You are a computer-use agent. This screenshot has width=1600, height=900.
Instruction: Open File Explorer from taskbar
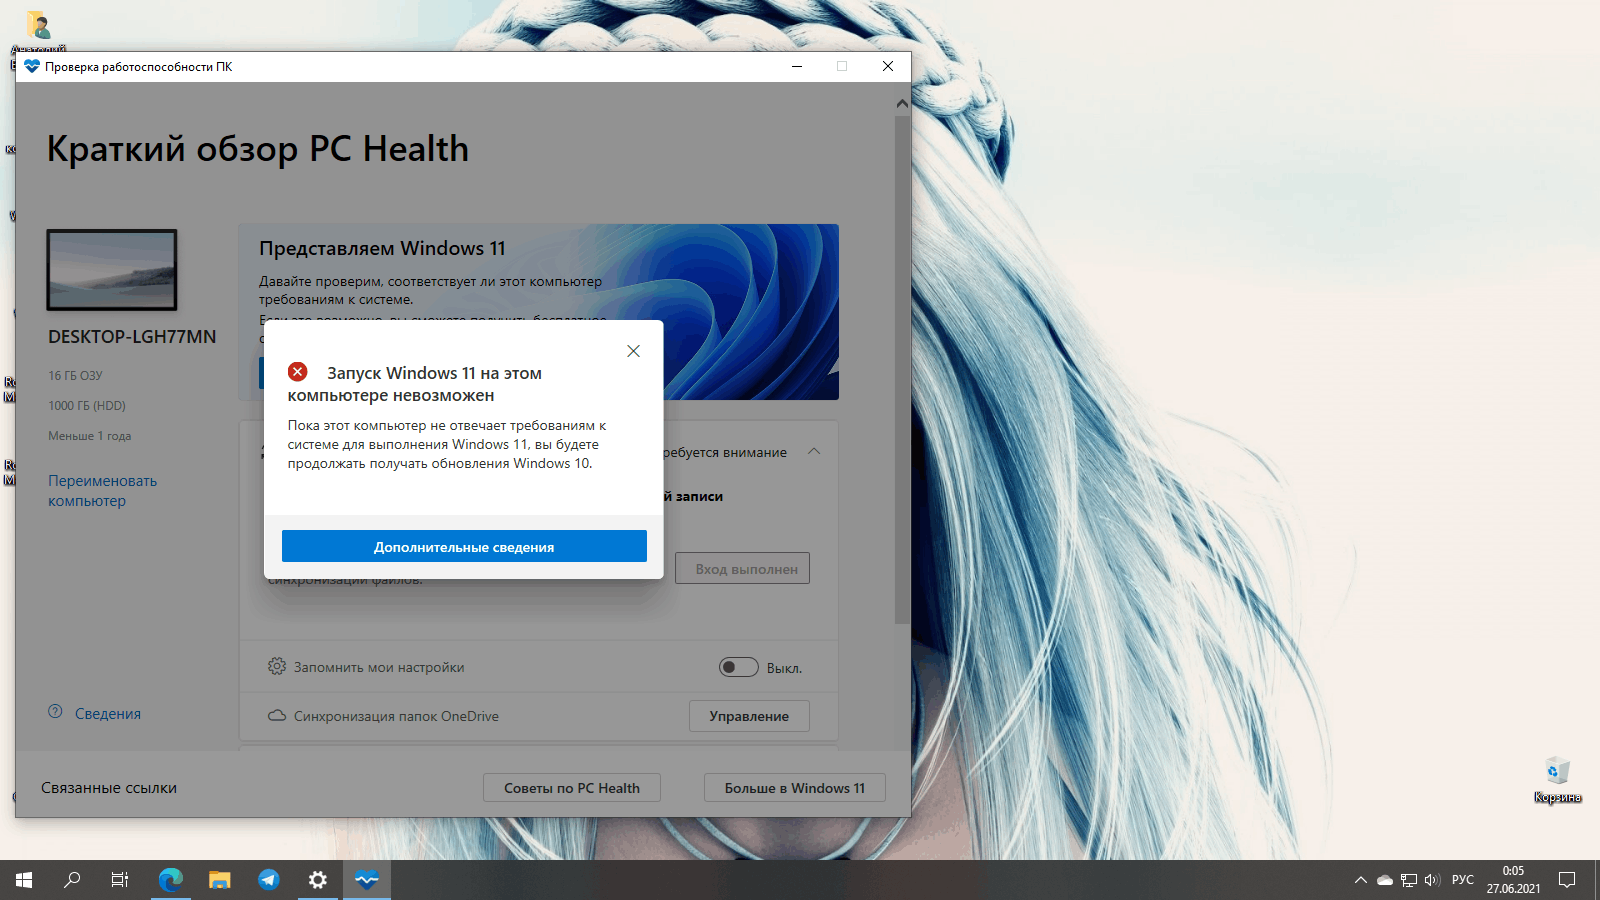220,880
